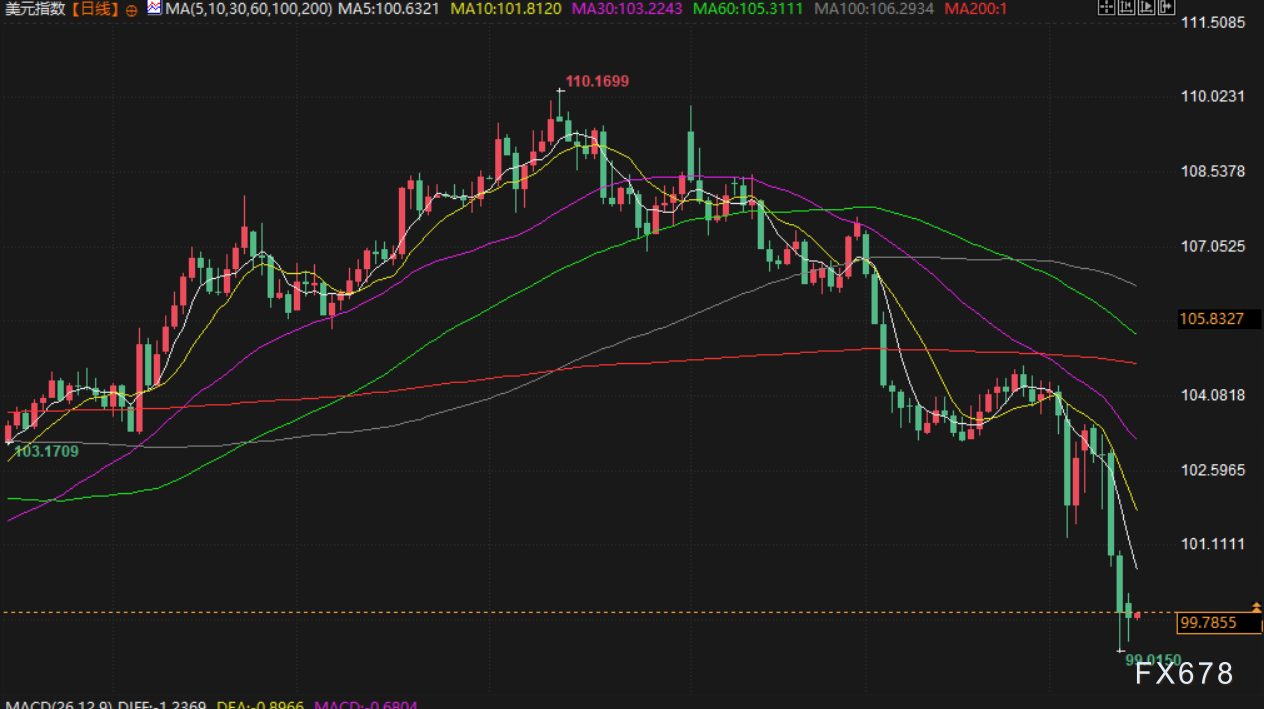1264x709 pixels.
Task: Click the DEA:-0.8966 value
Action: point(262,704)
